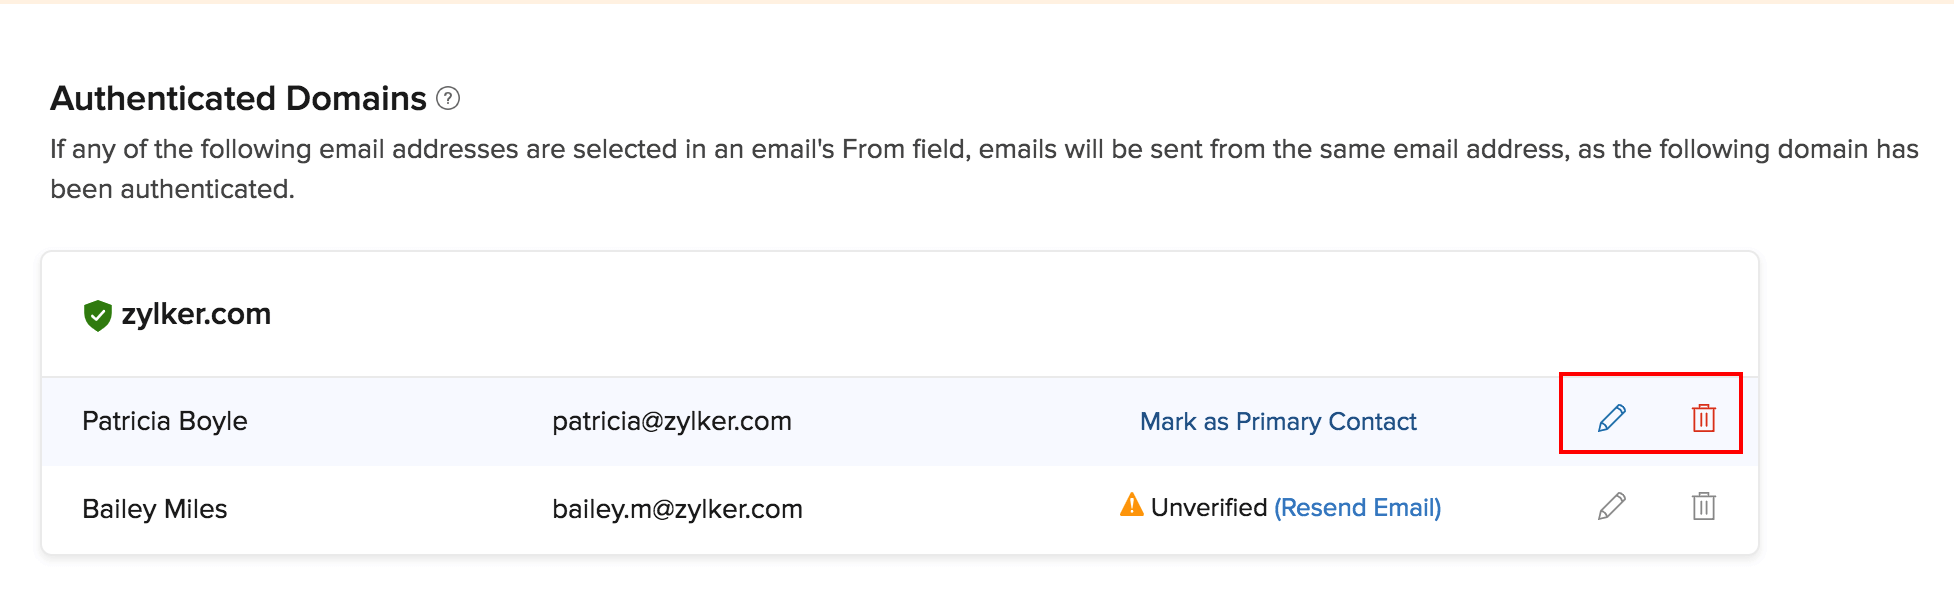Edit Bailey Miles' sender address
The height and width of the screenshot is (606, 1954).
click(x=1611, y=506)
